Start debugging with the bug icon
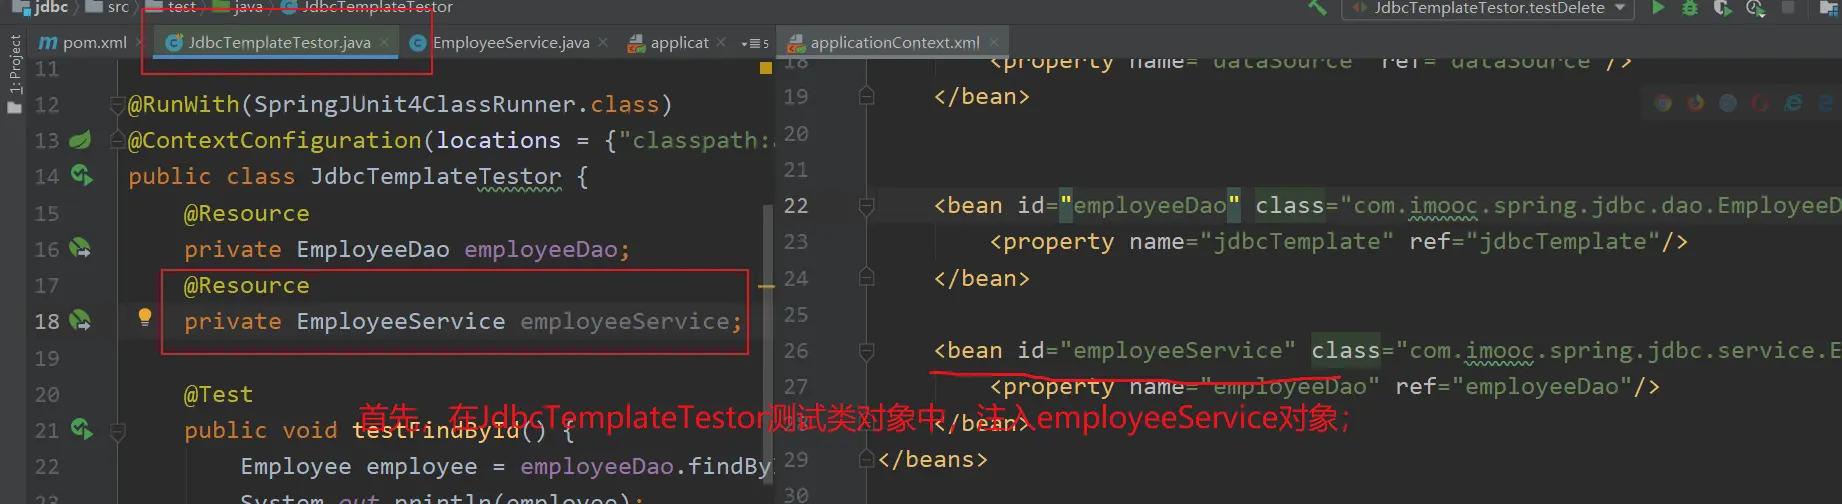This screenshot has height=504, width=1842. pyautogui.click(x=1690, y=8)
